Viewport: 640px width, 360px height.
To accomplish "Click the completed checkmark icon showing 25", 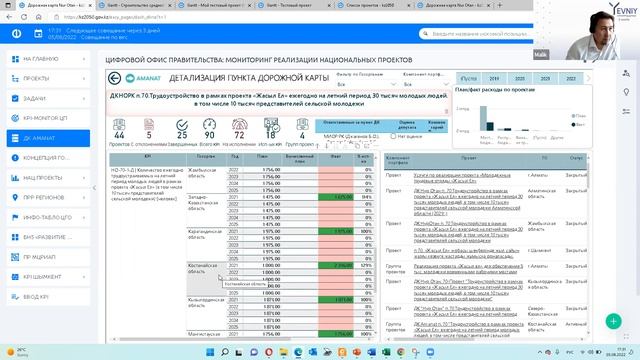I will 182,124.
